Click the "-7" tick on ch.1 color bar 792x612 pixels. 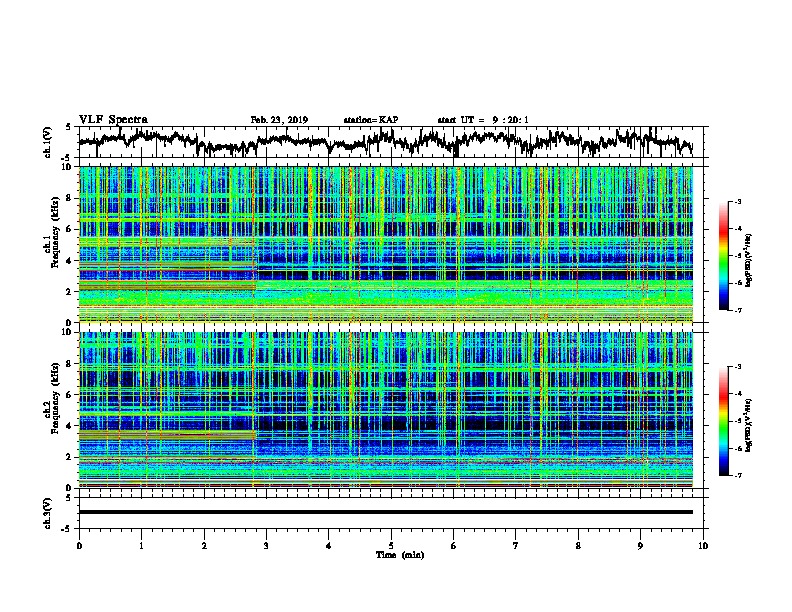pyautogui.click(x=737, y=310)
